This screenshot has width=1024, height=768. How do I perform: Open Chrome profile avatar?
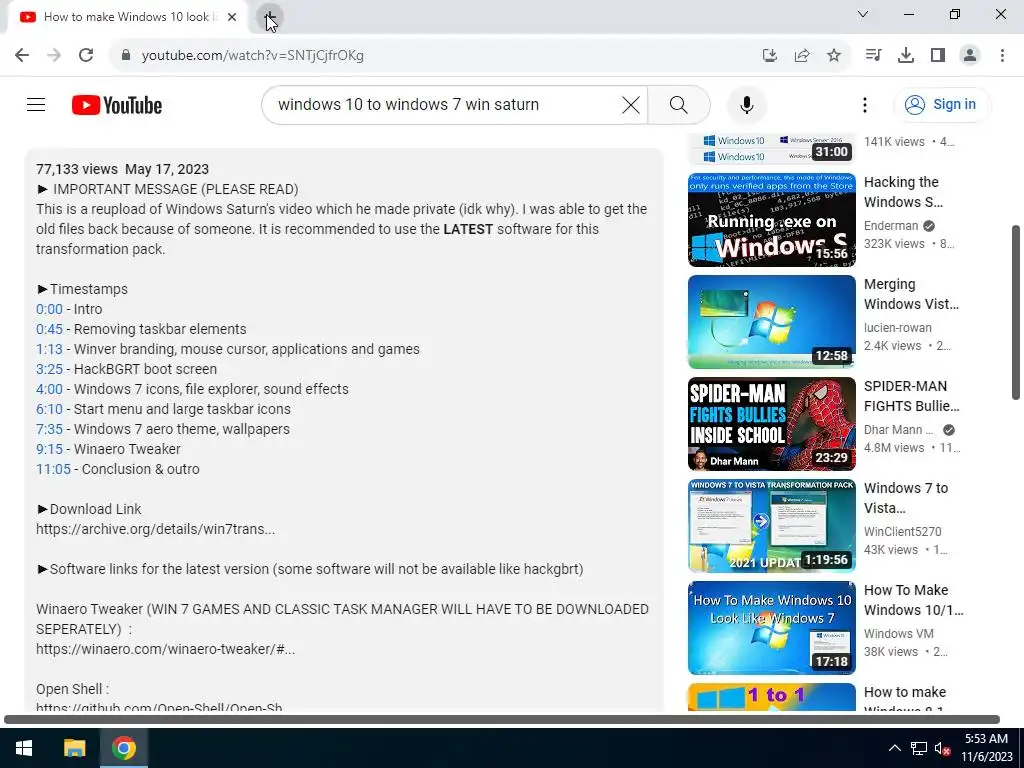pyautogui.click(x=970, y=55)
